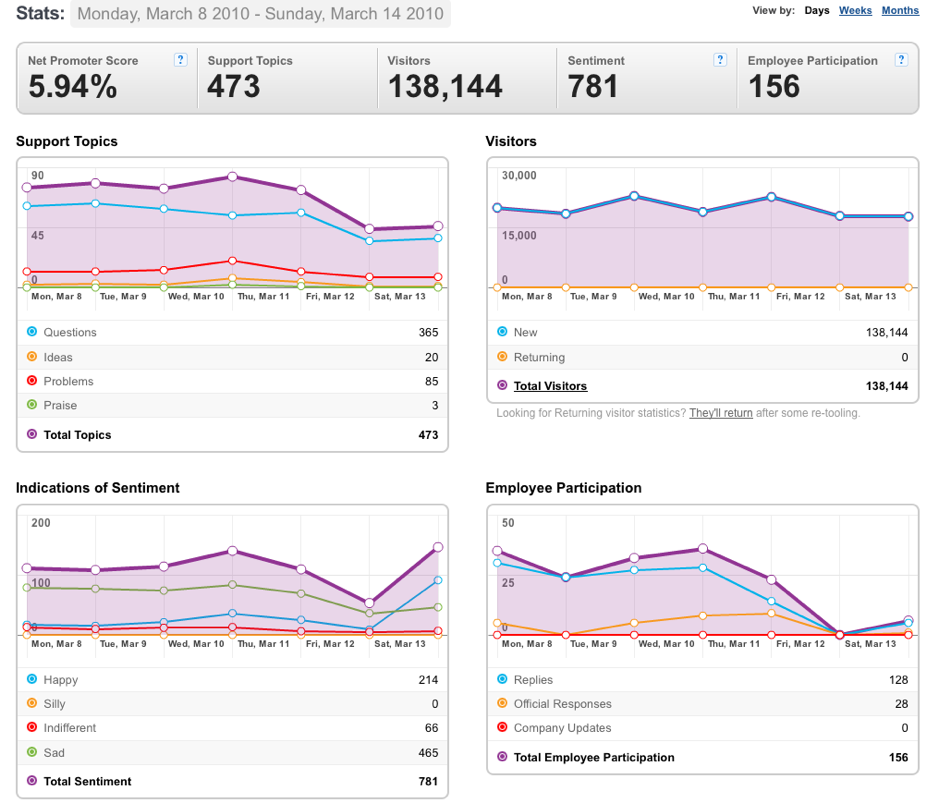Open the Sentiment help question mark

pyautogui.click(x=720, y=60)
